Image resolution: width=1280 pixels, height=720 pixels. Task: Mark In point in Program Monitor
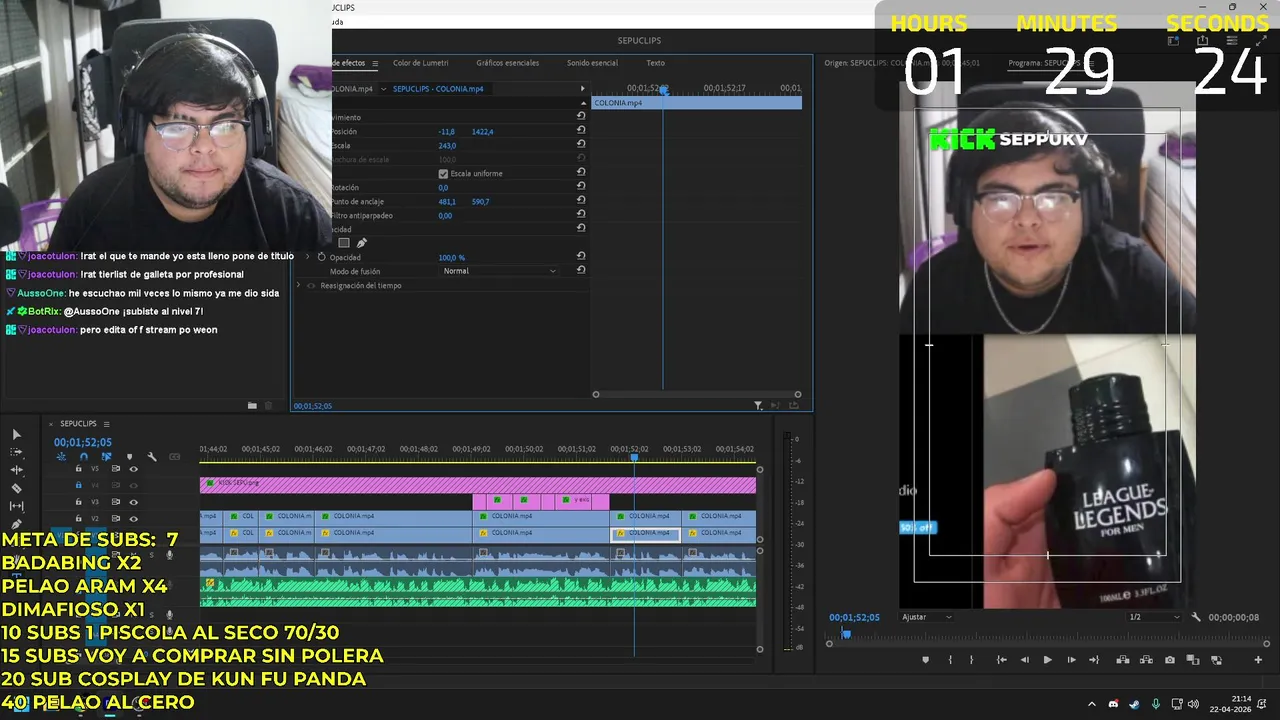pos(950,660)
